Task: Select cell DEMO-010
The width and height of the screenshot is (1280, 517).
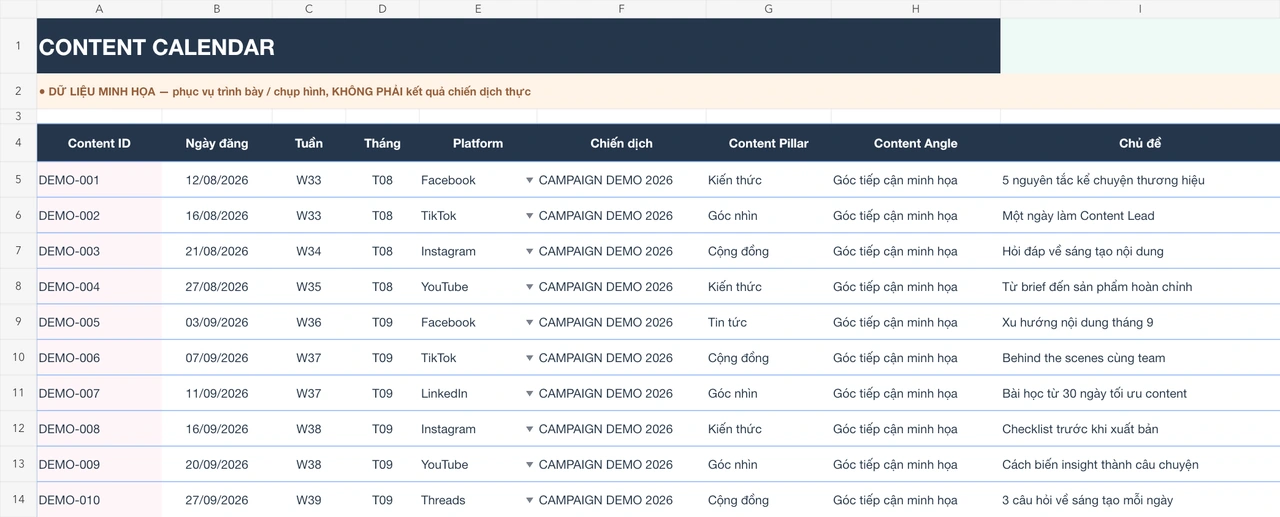Action: point(99,500)
